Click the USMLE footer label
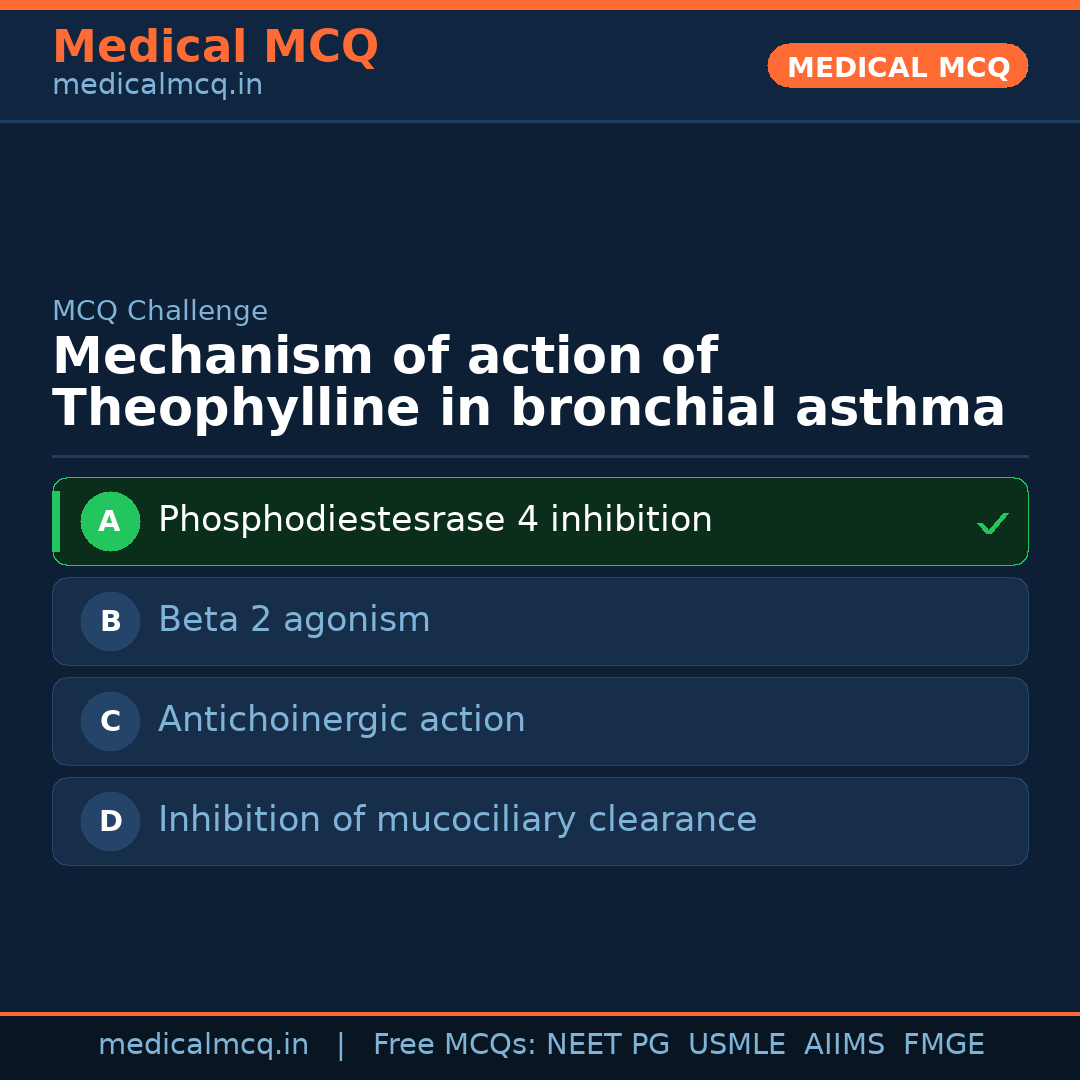Screen dimensions: 1080x1080 pyautogui.click(x=736, y=1045)
